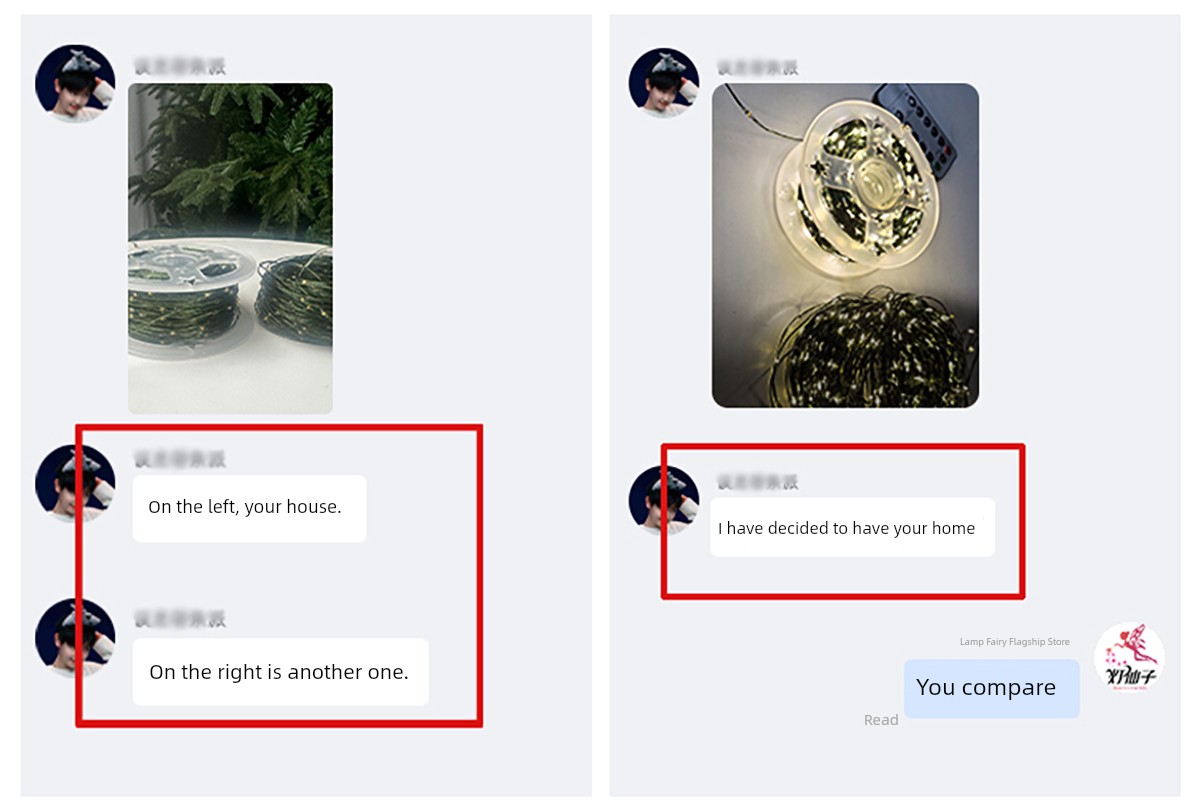
Task: Click customer avatar beside the glowing light reel photo
Action: click(664, 83)
